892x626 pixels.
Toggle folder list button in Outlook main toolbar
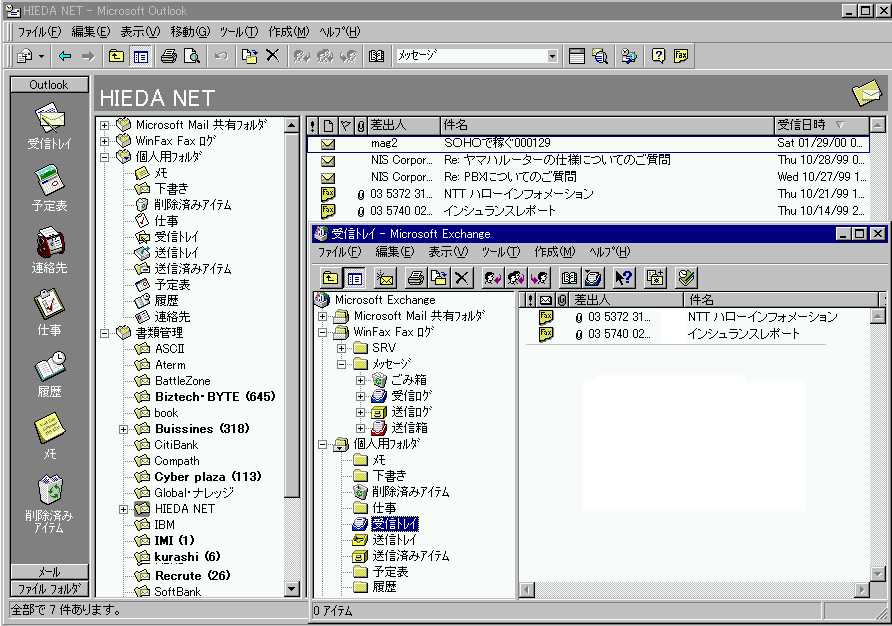[x=141, y=57]
